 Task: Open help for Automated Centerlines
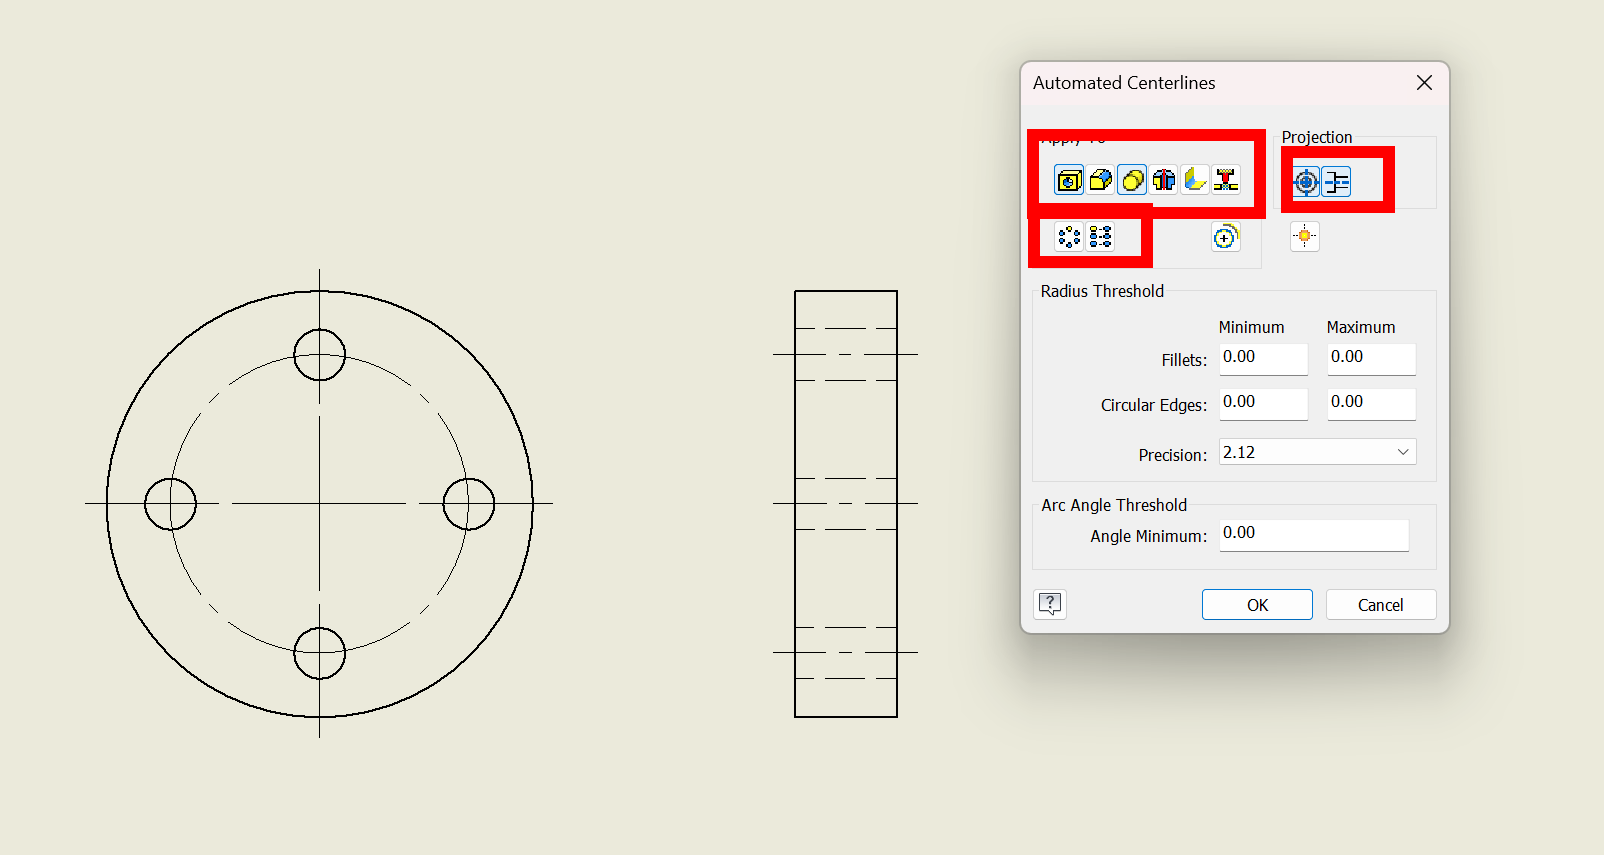[1050, 604]
